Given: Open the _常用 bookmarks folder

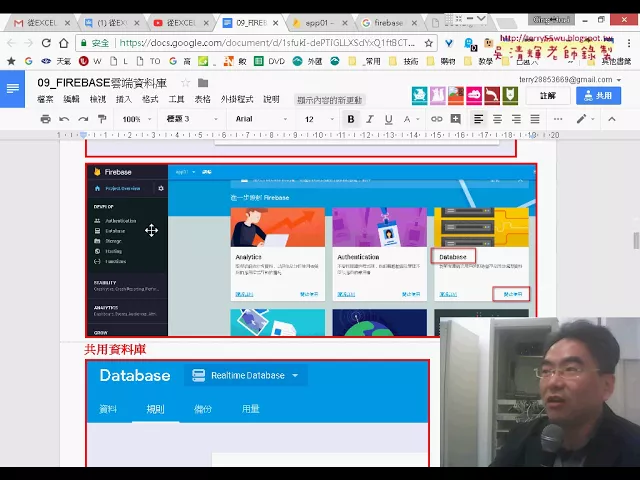Looking at the screenshot, I should [x=364, y=61].
